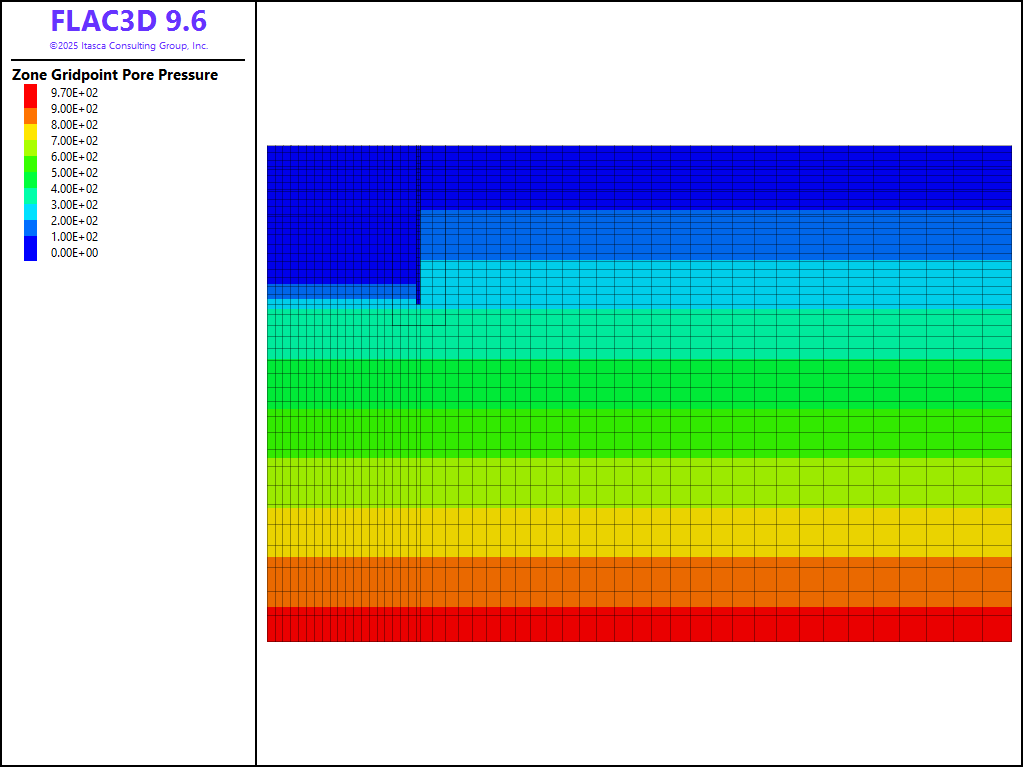Select the 1.00E+02 legend value label
The image size is (1024, 768).
[x=75, y=237]
